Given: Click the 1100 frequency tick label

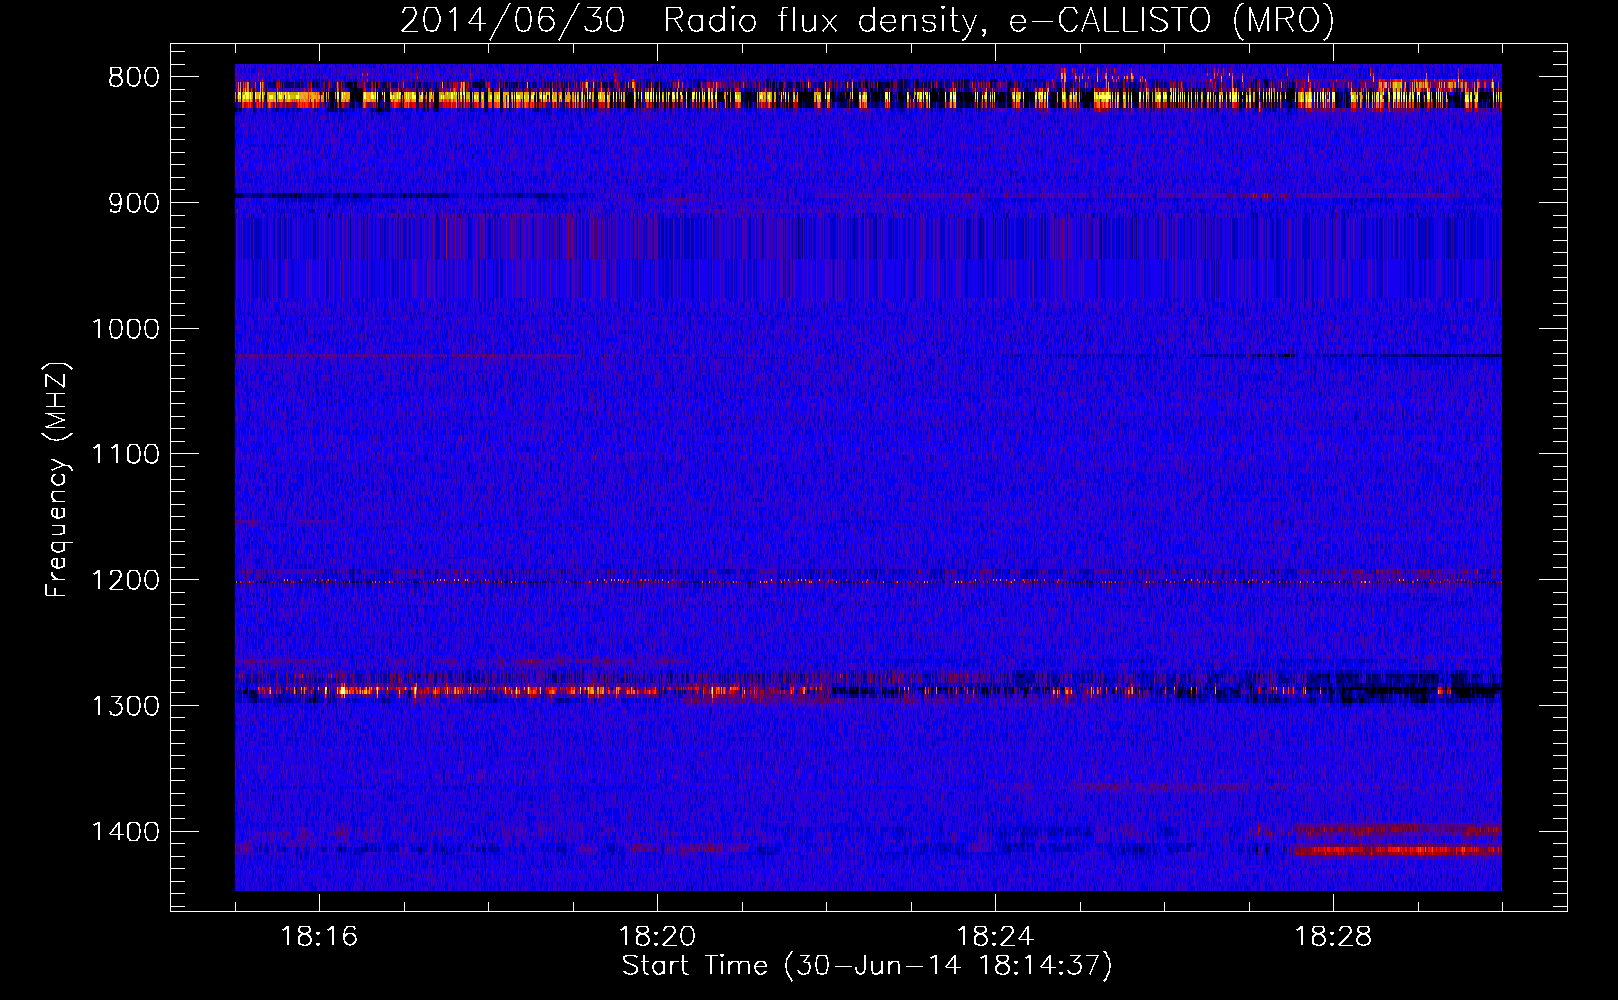Looking at the screenshot, I should click(125, 455).
